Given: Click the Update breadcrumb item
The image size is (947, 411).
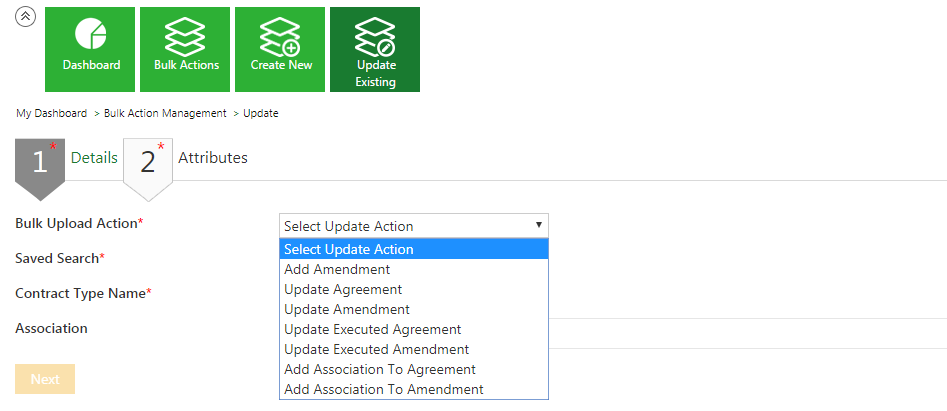Looking at the screenshot, I should [261, 113].
